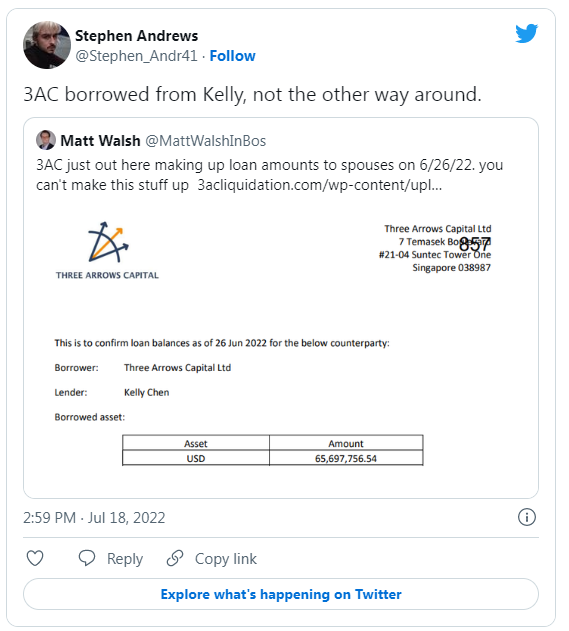This screenshot has height=631, width=569.
Task: Open the Matt Walsh name in the quoted tweet
Action: point(100,141)
